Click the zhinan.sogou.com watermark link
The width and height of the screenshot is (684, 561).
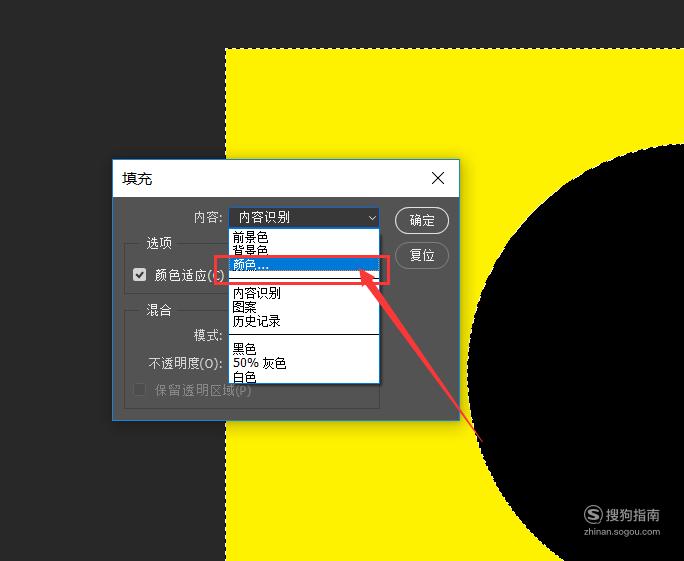622,532
